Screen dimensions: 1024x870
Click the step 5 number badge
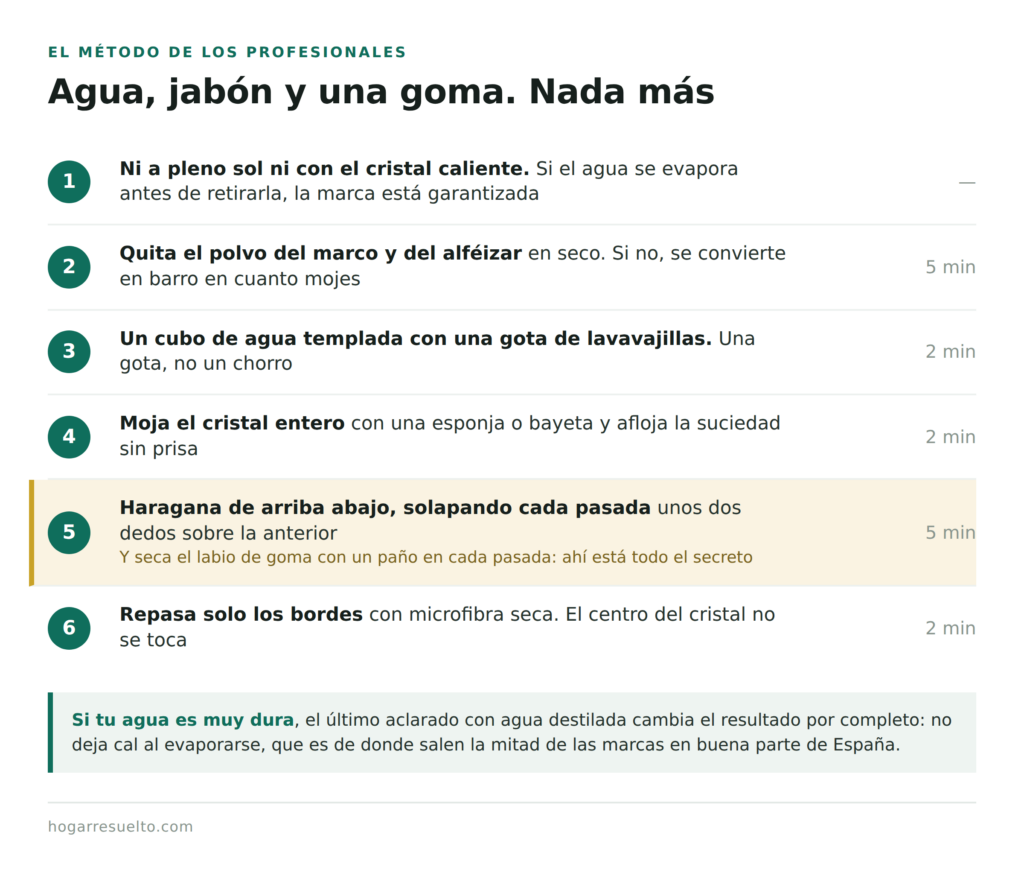pyautogui.click(x=69, y=532)
